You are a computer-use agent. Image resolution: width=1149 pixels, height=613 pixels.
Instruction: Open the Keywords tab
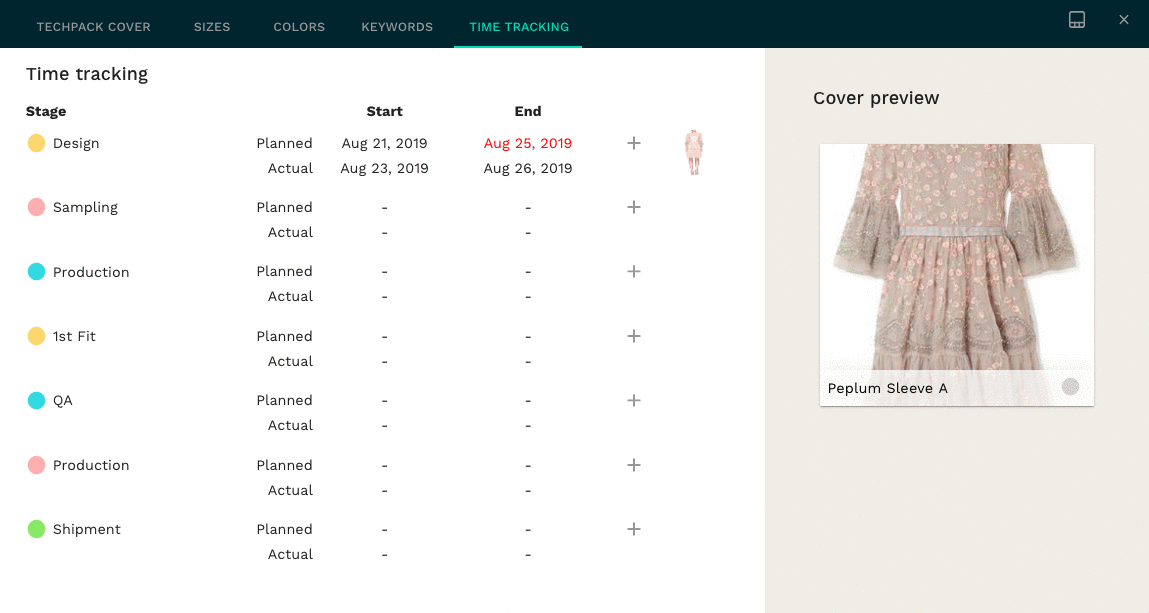[x=397, y=27]
